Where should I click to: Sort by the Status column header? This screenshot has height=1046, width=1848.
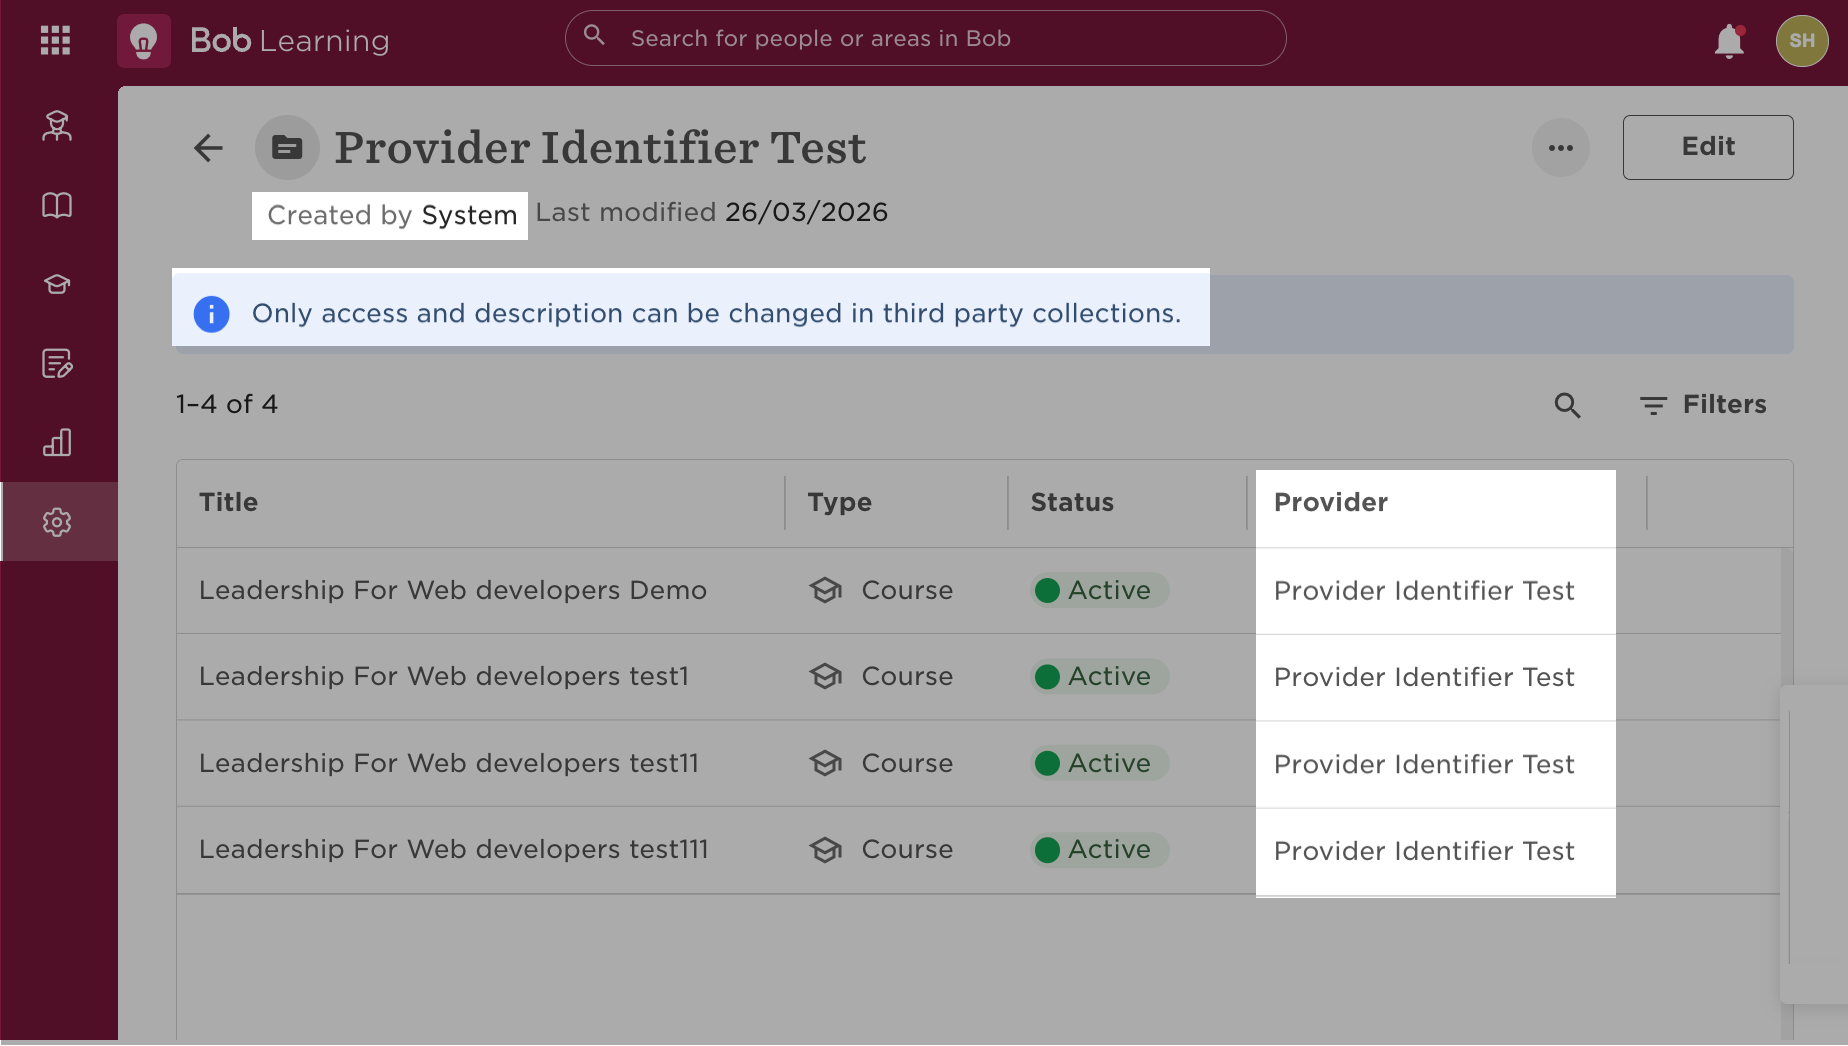pos(1072,502)
